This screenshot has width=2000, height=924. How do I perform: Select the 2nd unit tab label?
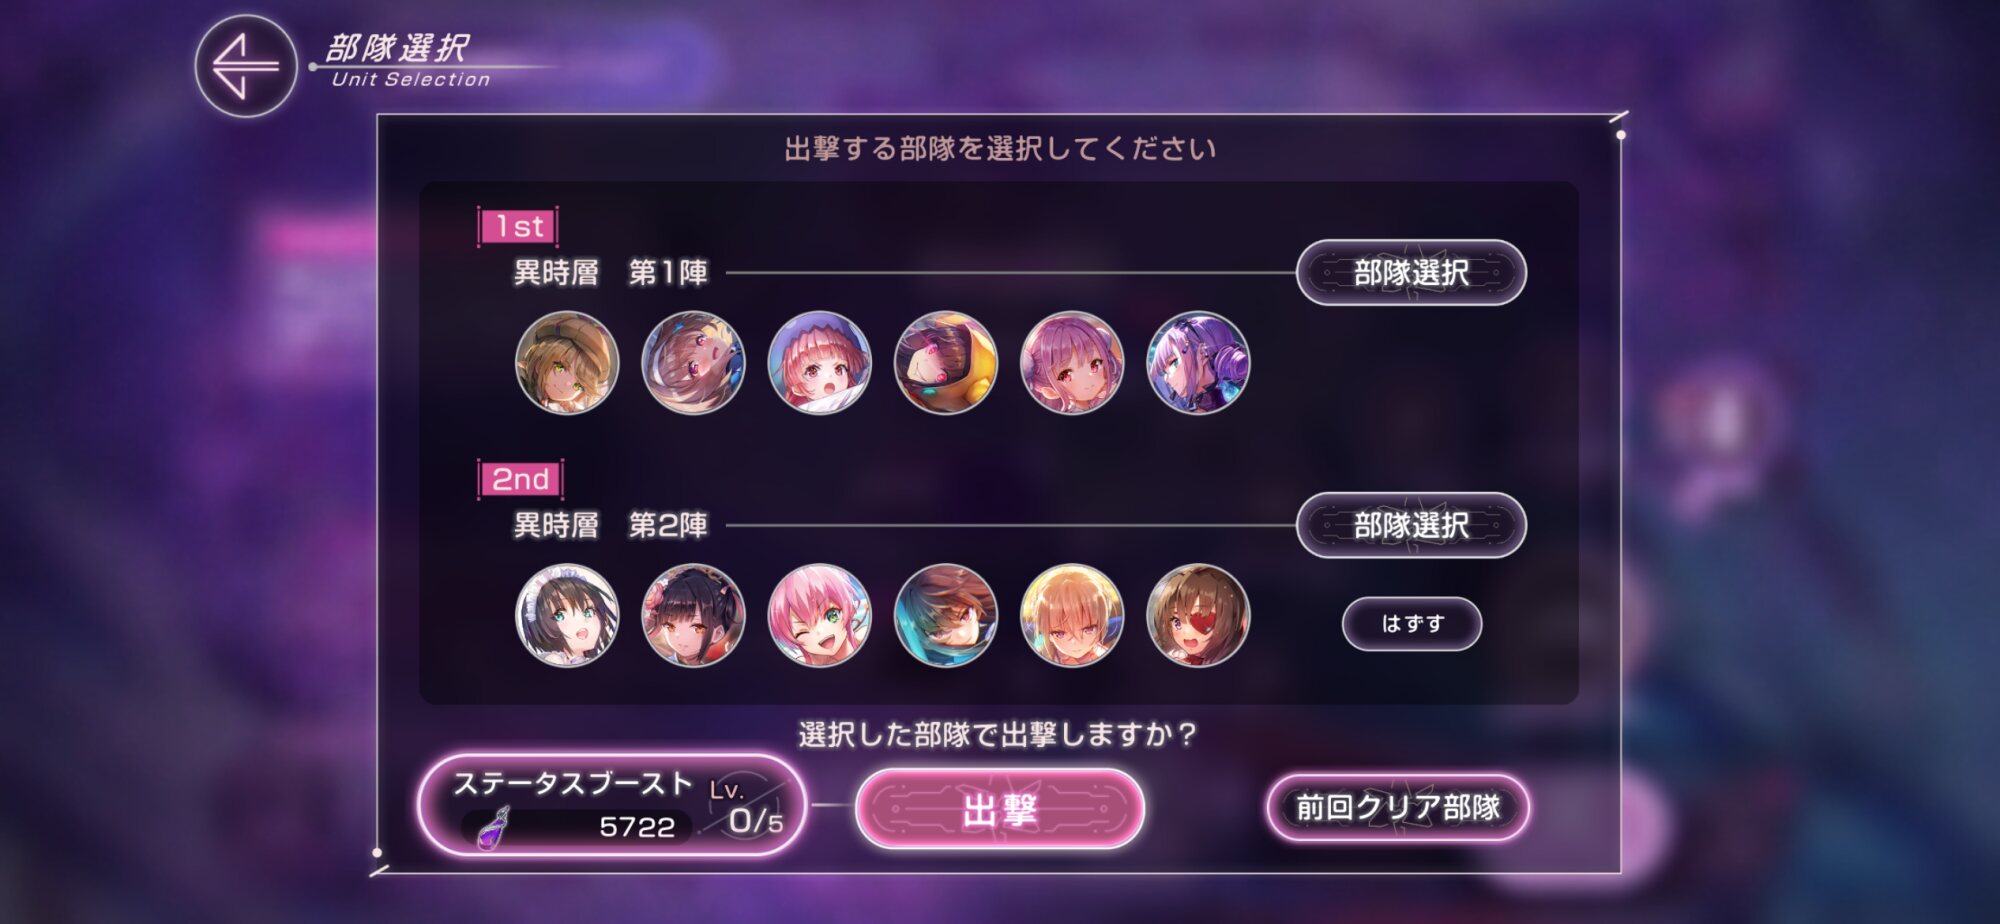tap(521, 479)
